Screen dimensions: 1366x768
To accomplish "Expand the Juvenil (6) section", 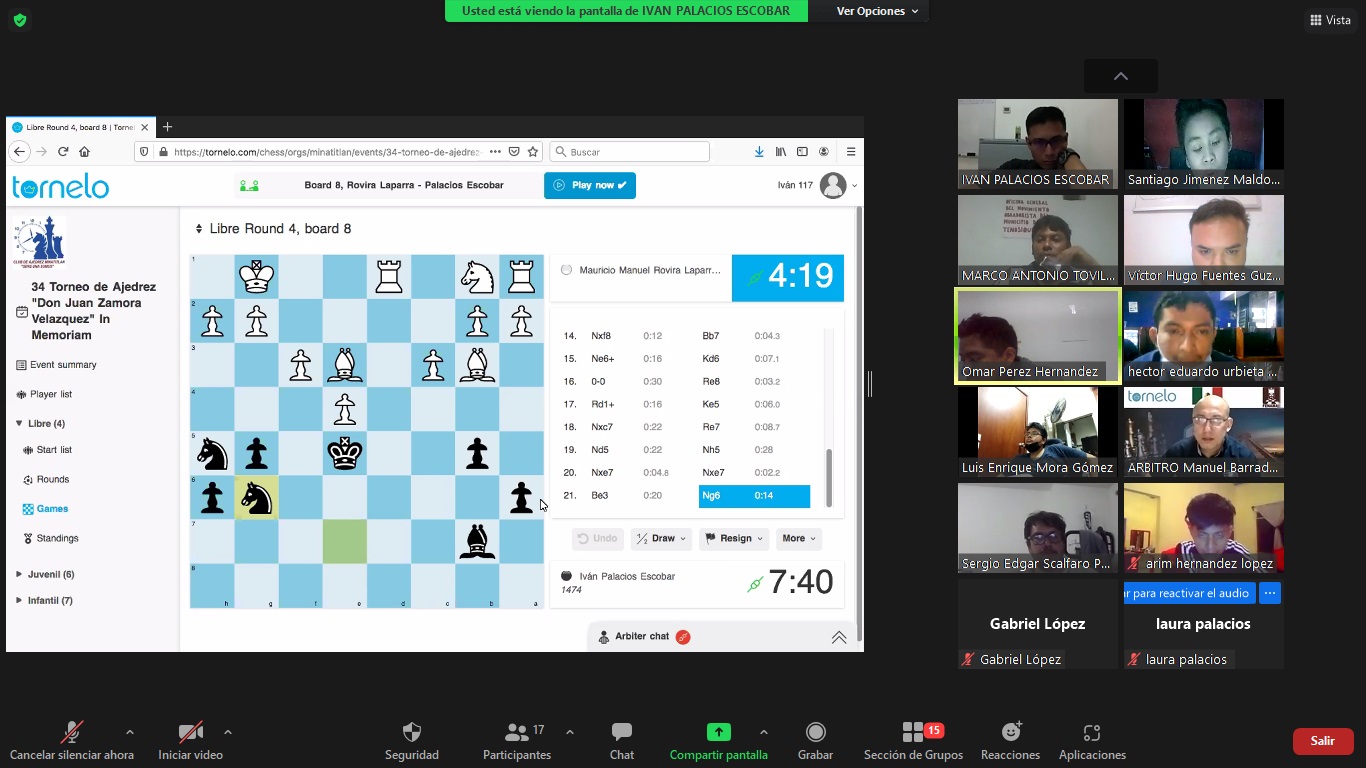I will tap(50, 574).
